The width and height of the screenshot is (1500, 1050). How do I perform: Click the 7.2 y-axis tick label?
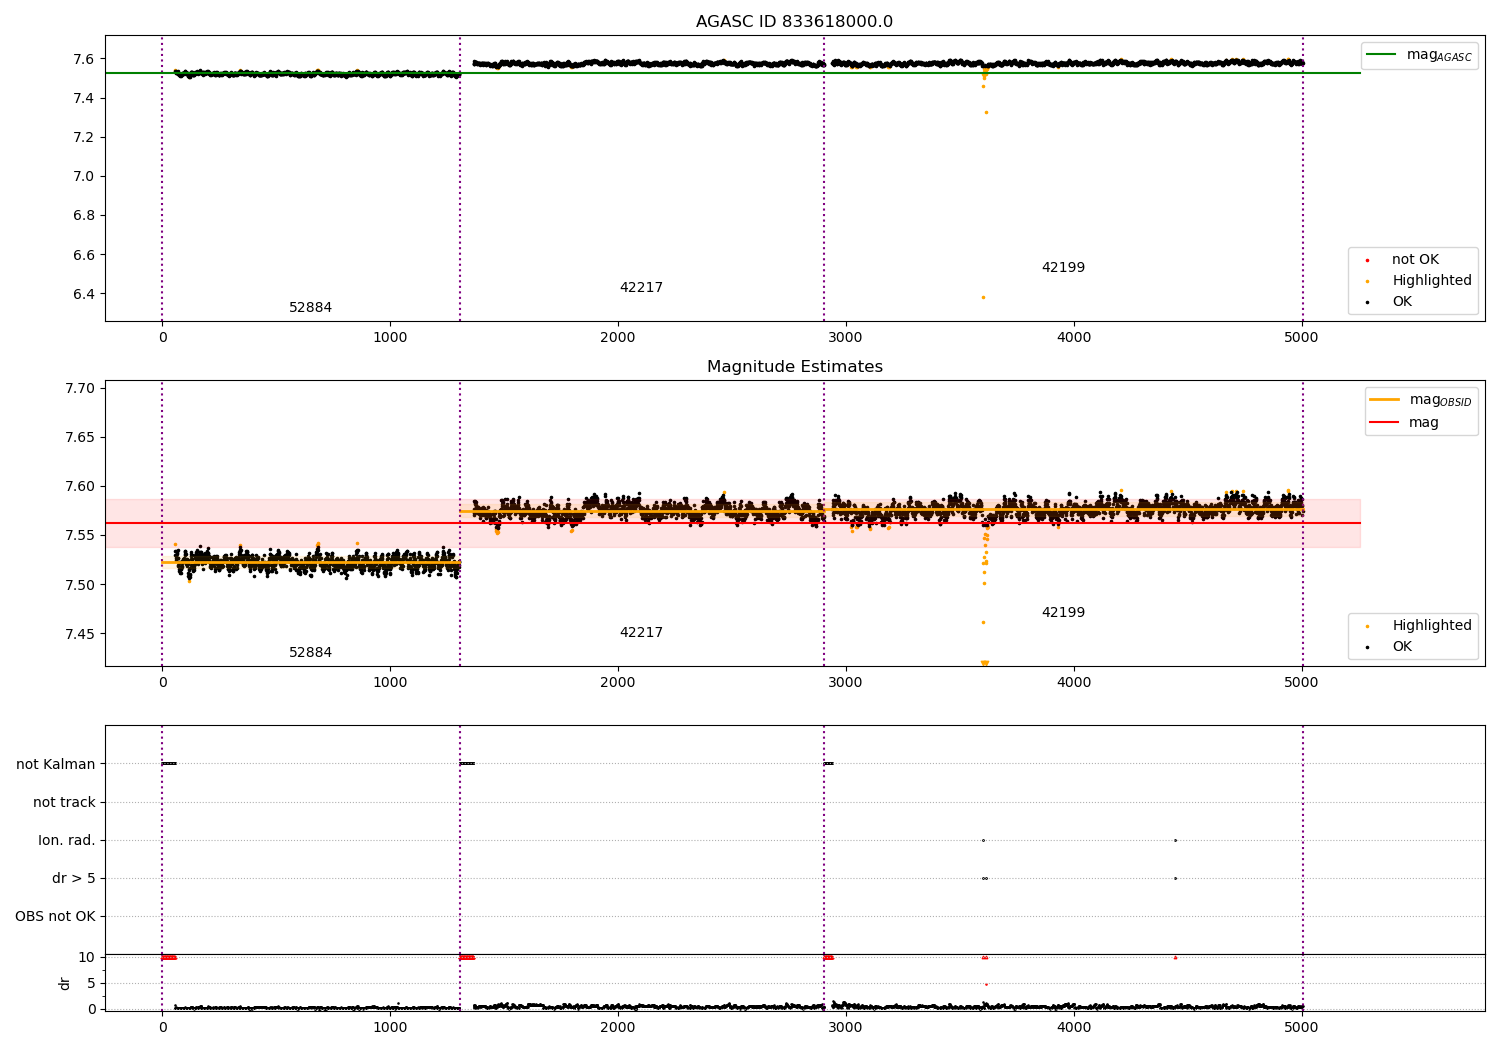[x=82, y=137]
